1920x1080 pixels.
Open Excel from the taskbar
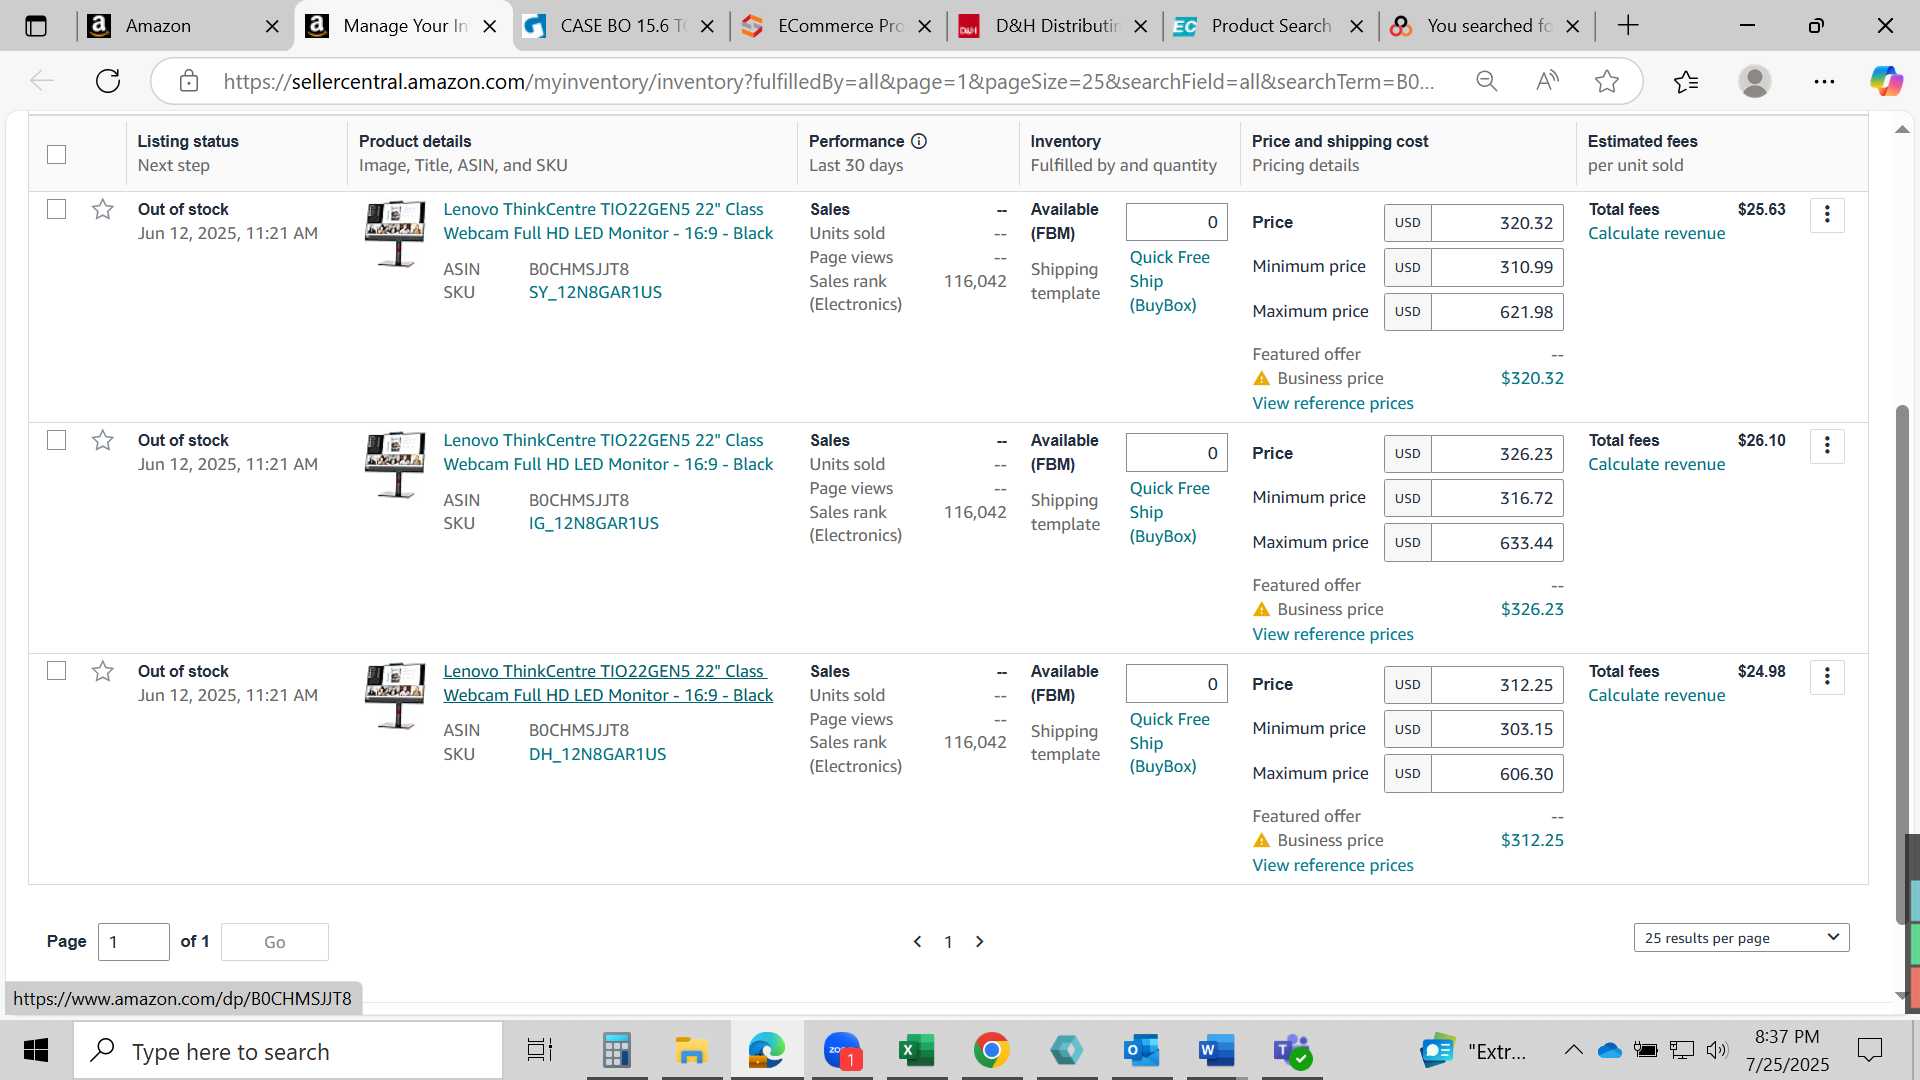[x=916, y=1051]
